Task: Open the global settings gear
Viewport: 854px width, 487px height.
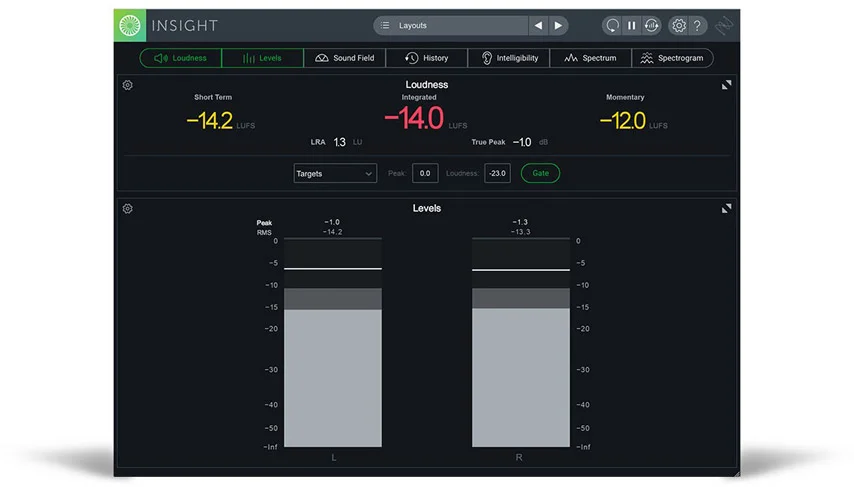Action: pyautogui.click(x=679, y=25)
